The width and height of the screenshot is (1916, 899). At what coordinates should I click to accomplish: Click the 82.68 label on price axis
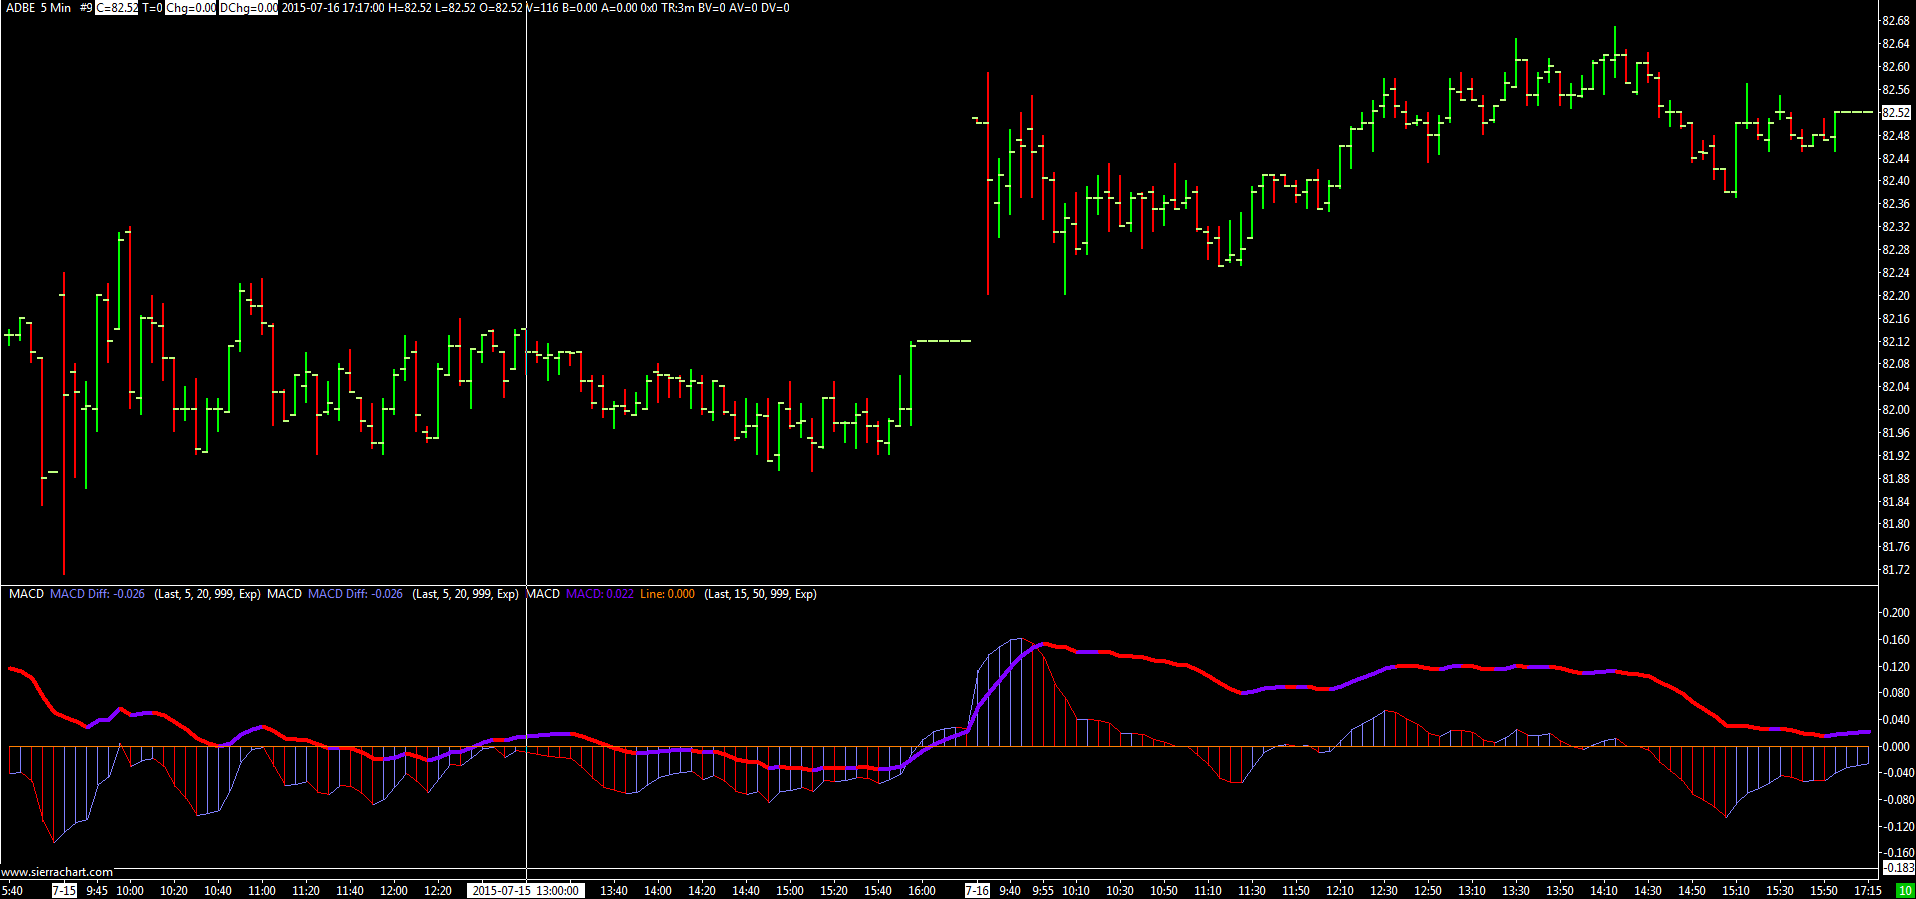(x=1896, y=21)
